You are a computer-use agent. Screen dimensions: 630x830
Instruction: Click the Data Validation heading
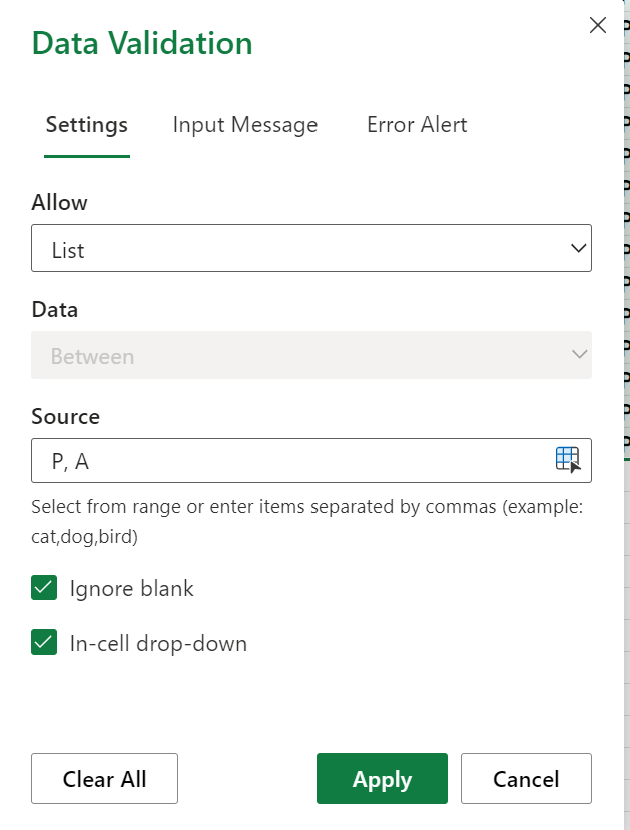(x=142, y=43)
